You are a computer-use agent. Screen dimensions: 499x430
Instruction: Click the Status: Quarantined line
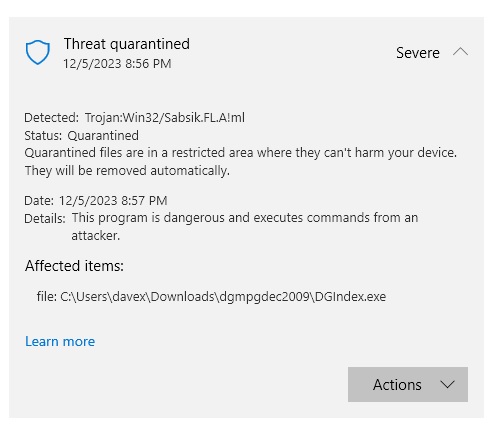81,136
